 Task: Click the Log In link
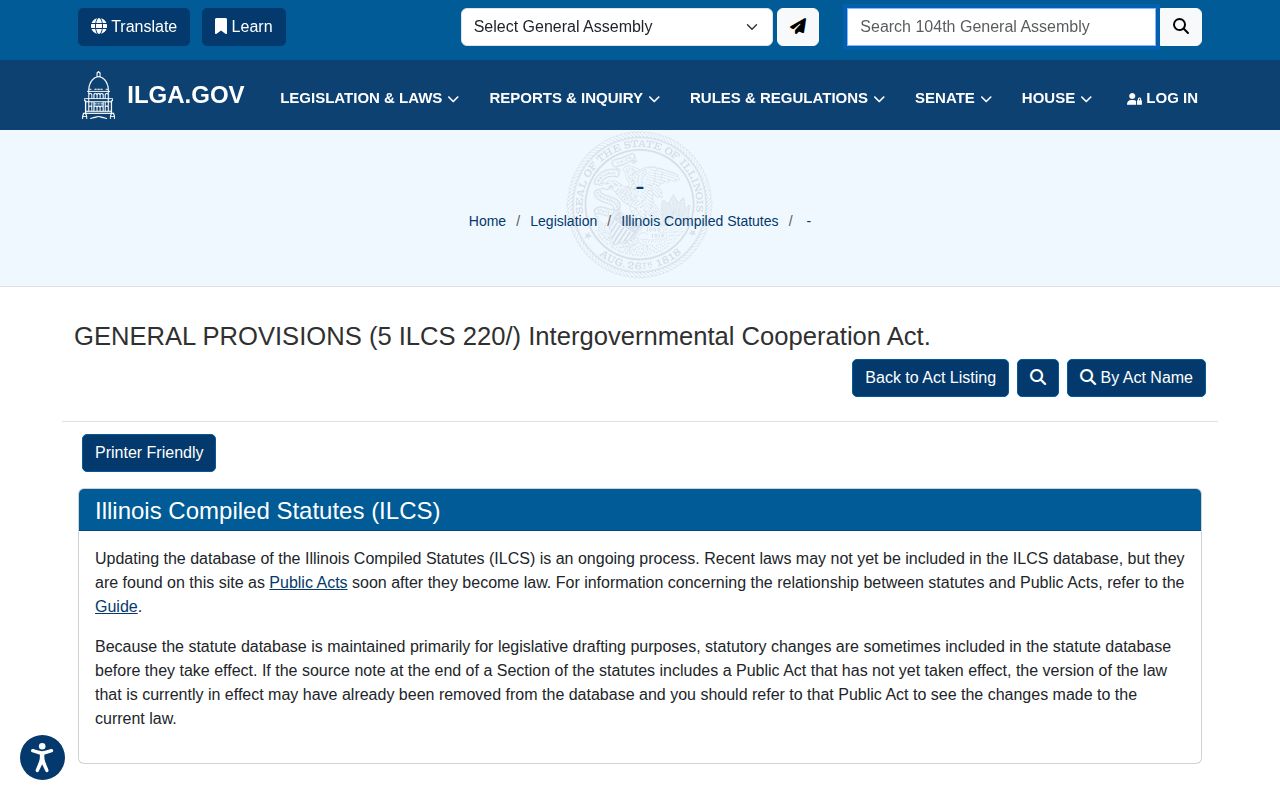1162,98
